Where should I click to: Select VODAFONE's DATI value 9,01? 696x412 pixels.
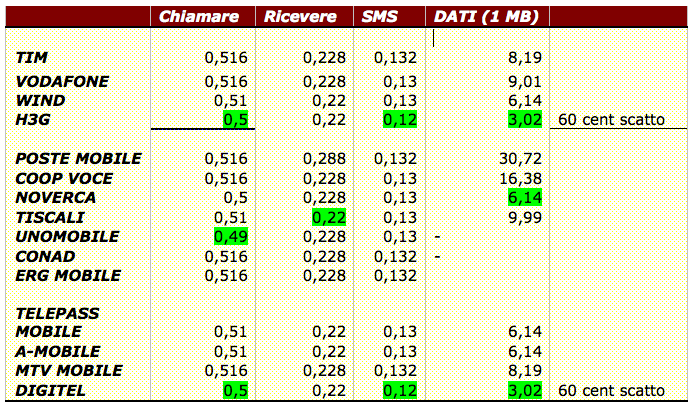pyautogui.click(x=525, y=82)
